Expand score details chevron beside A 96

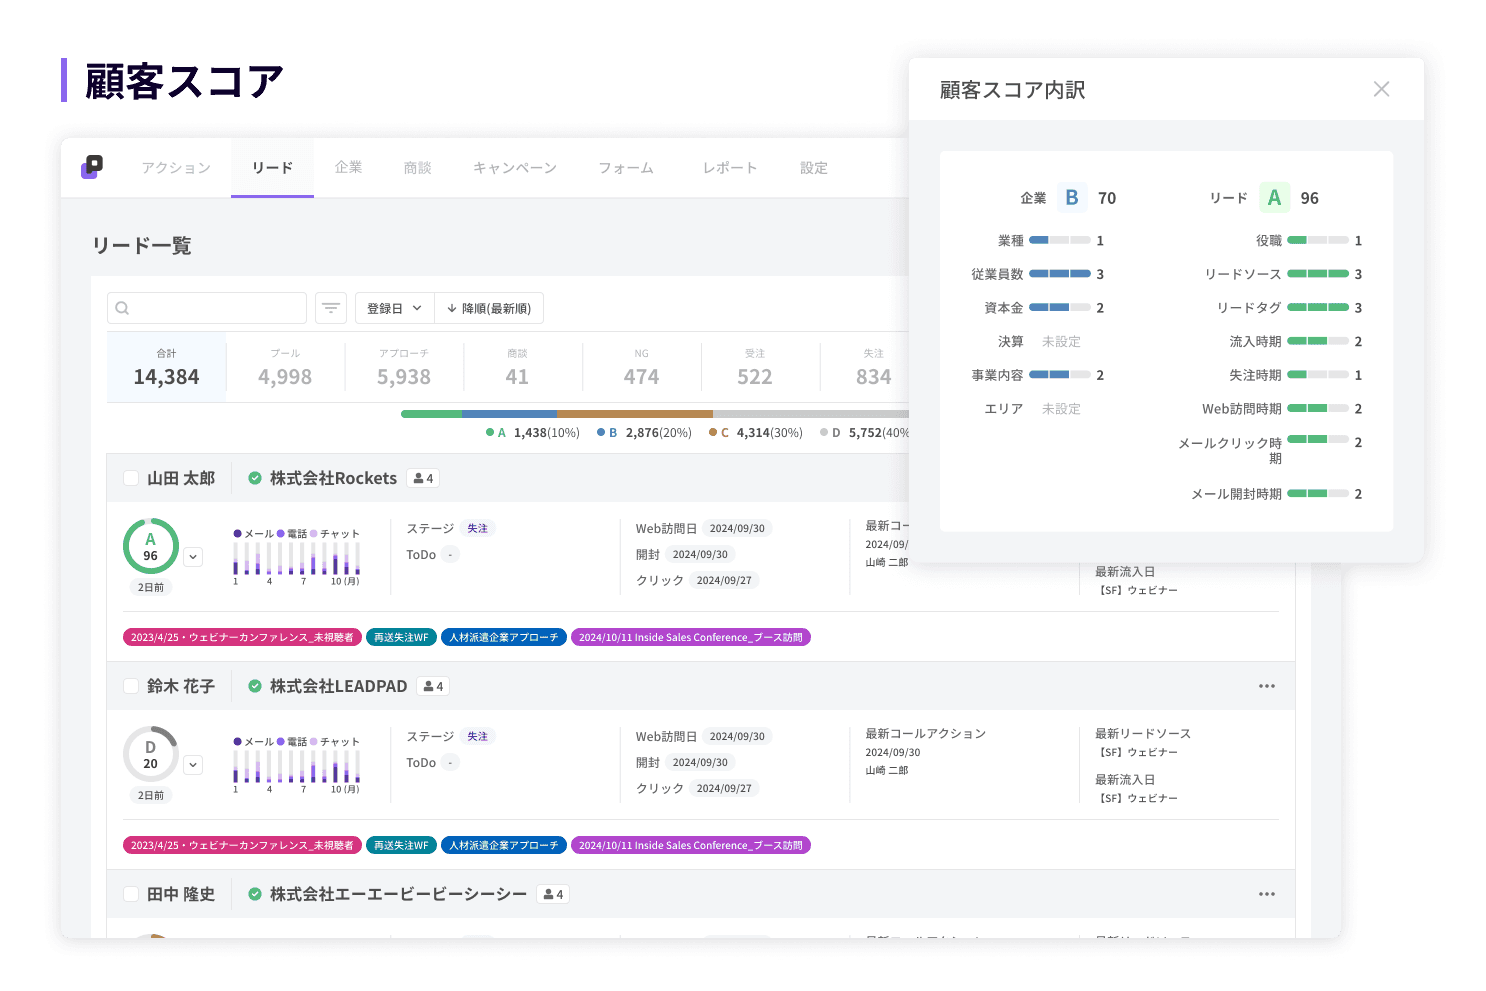(x=193, y=557)
